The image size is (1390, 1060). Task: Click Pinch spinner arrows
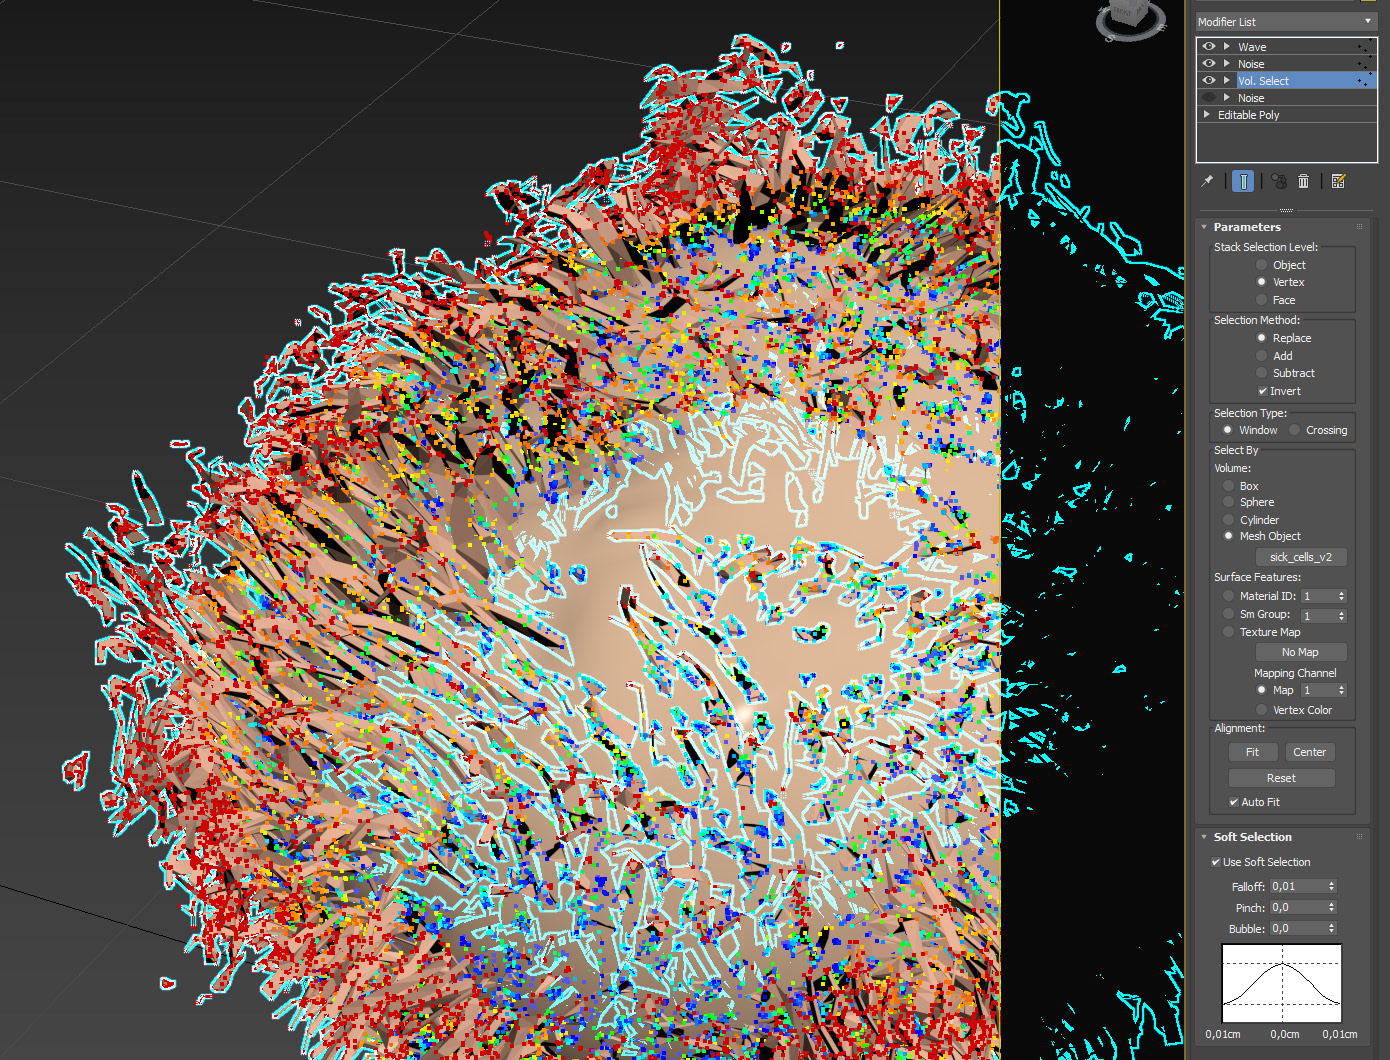(1332, 908)
